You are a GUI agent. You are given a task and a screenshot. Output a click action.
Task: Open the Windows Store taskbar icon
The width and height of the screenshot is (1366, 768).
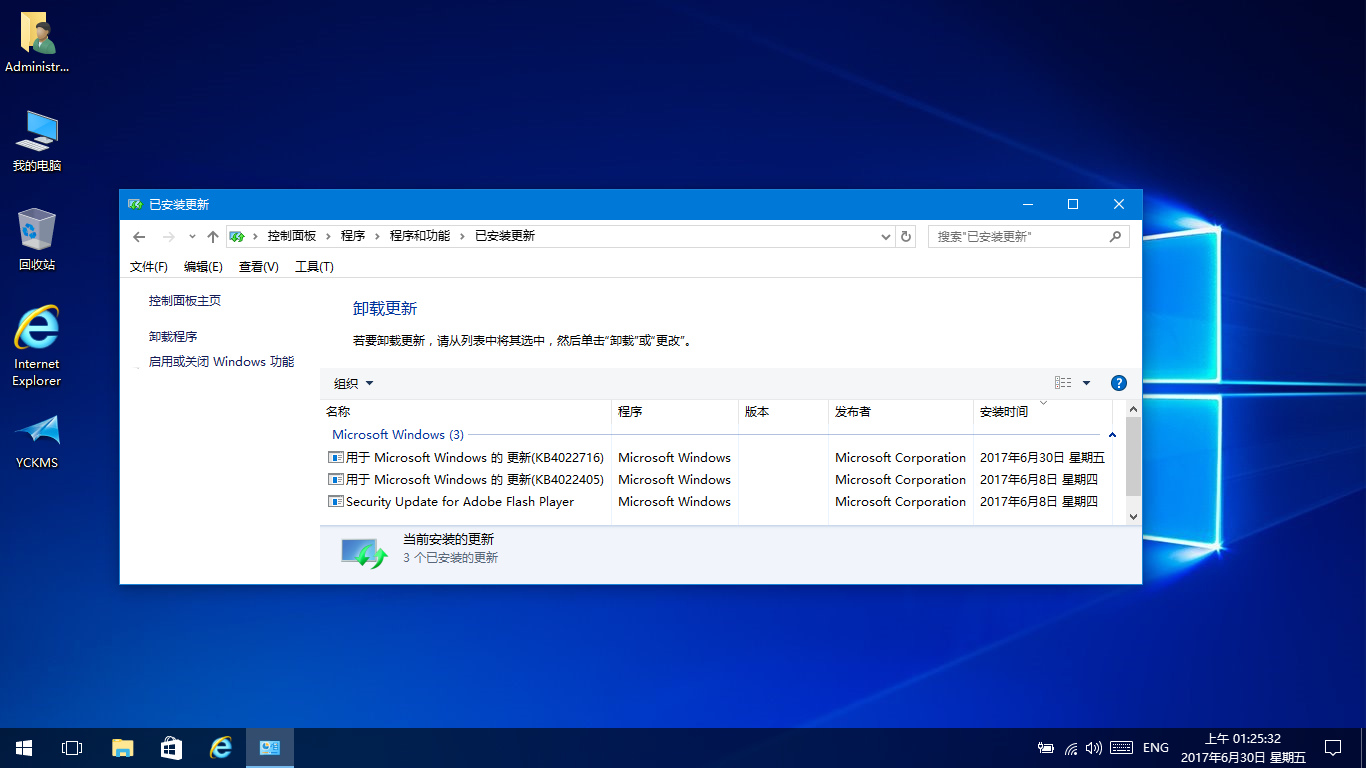tap(171, 748)
